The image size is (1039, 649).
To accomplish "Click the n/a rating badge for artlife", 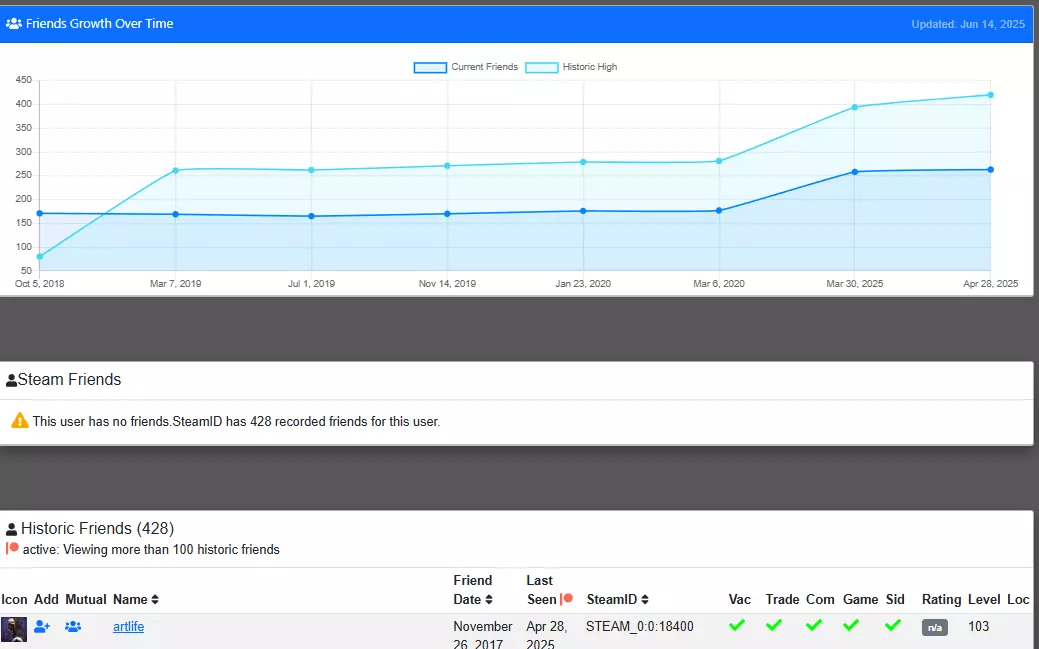I will (x=934, y=627).
